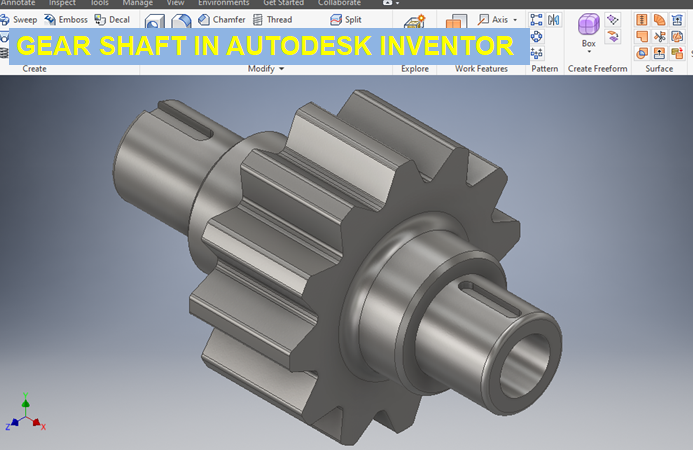Select the Decal tool
This screenshot has width=693, height=450.
(x=112, y=19)
